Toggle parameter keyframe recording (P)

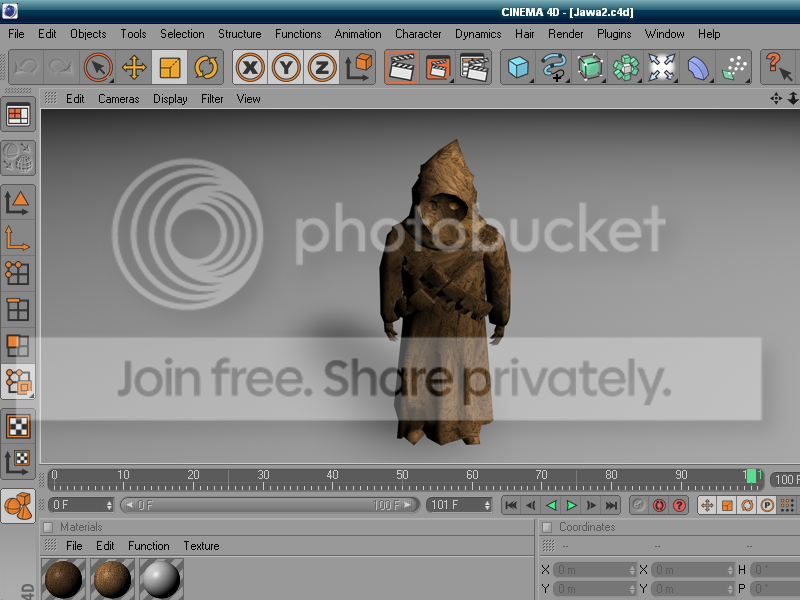pos(767,505)
